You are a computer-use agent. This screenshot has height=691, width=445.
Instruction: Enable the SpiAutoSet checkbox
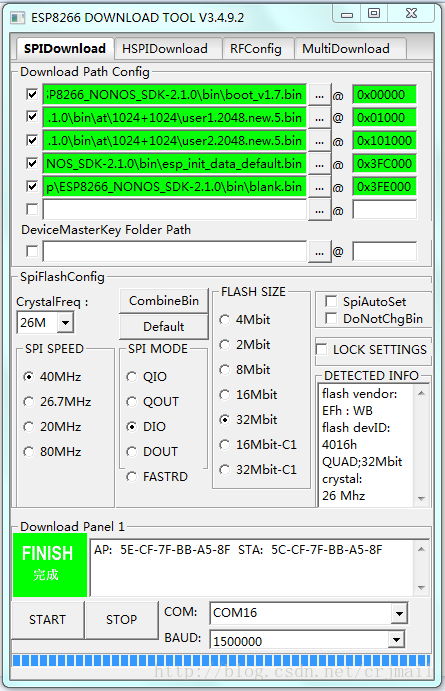click(330, 301)
